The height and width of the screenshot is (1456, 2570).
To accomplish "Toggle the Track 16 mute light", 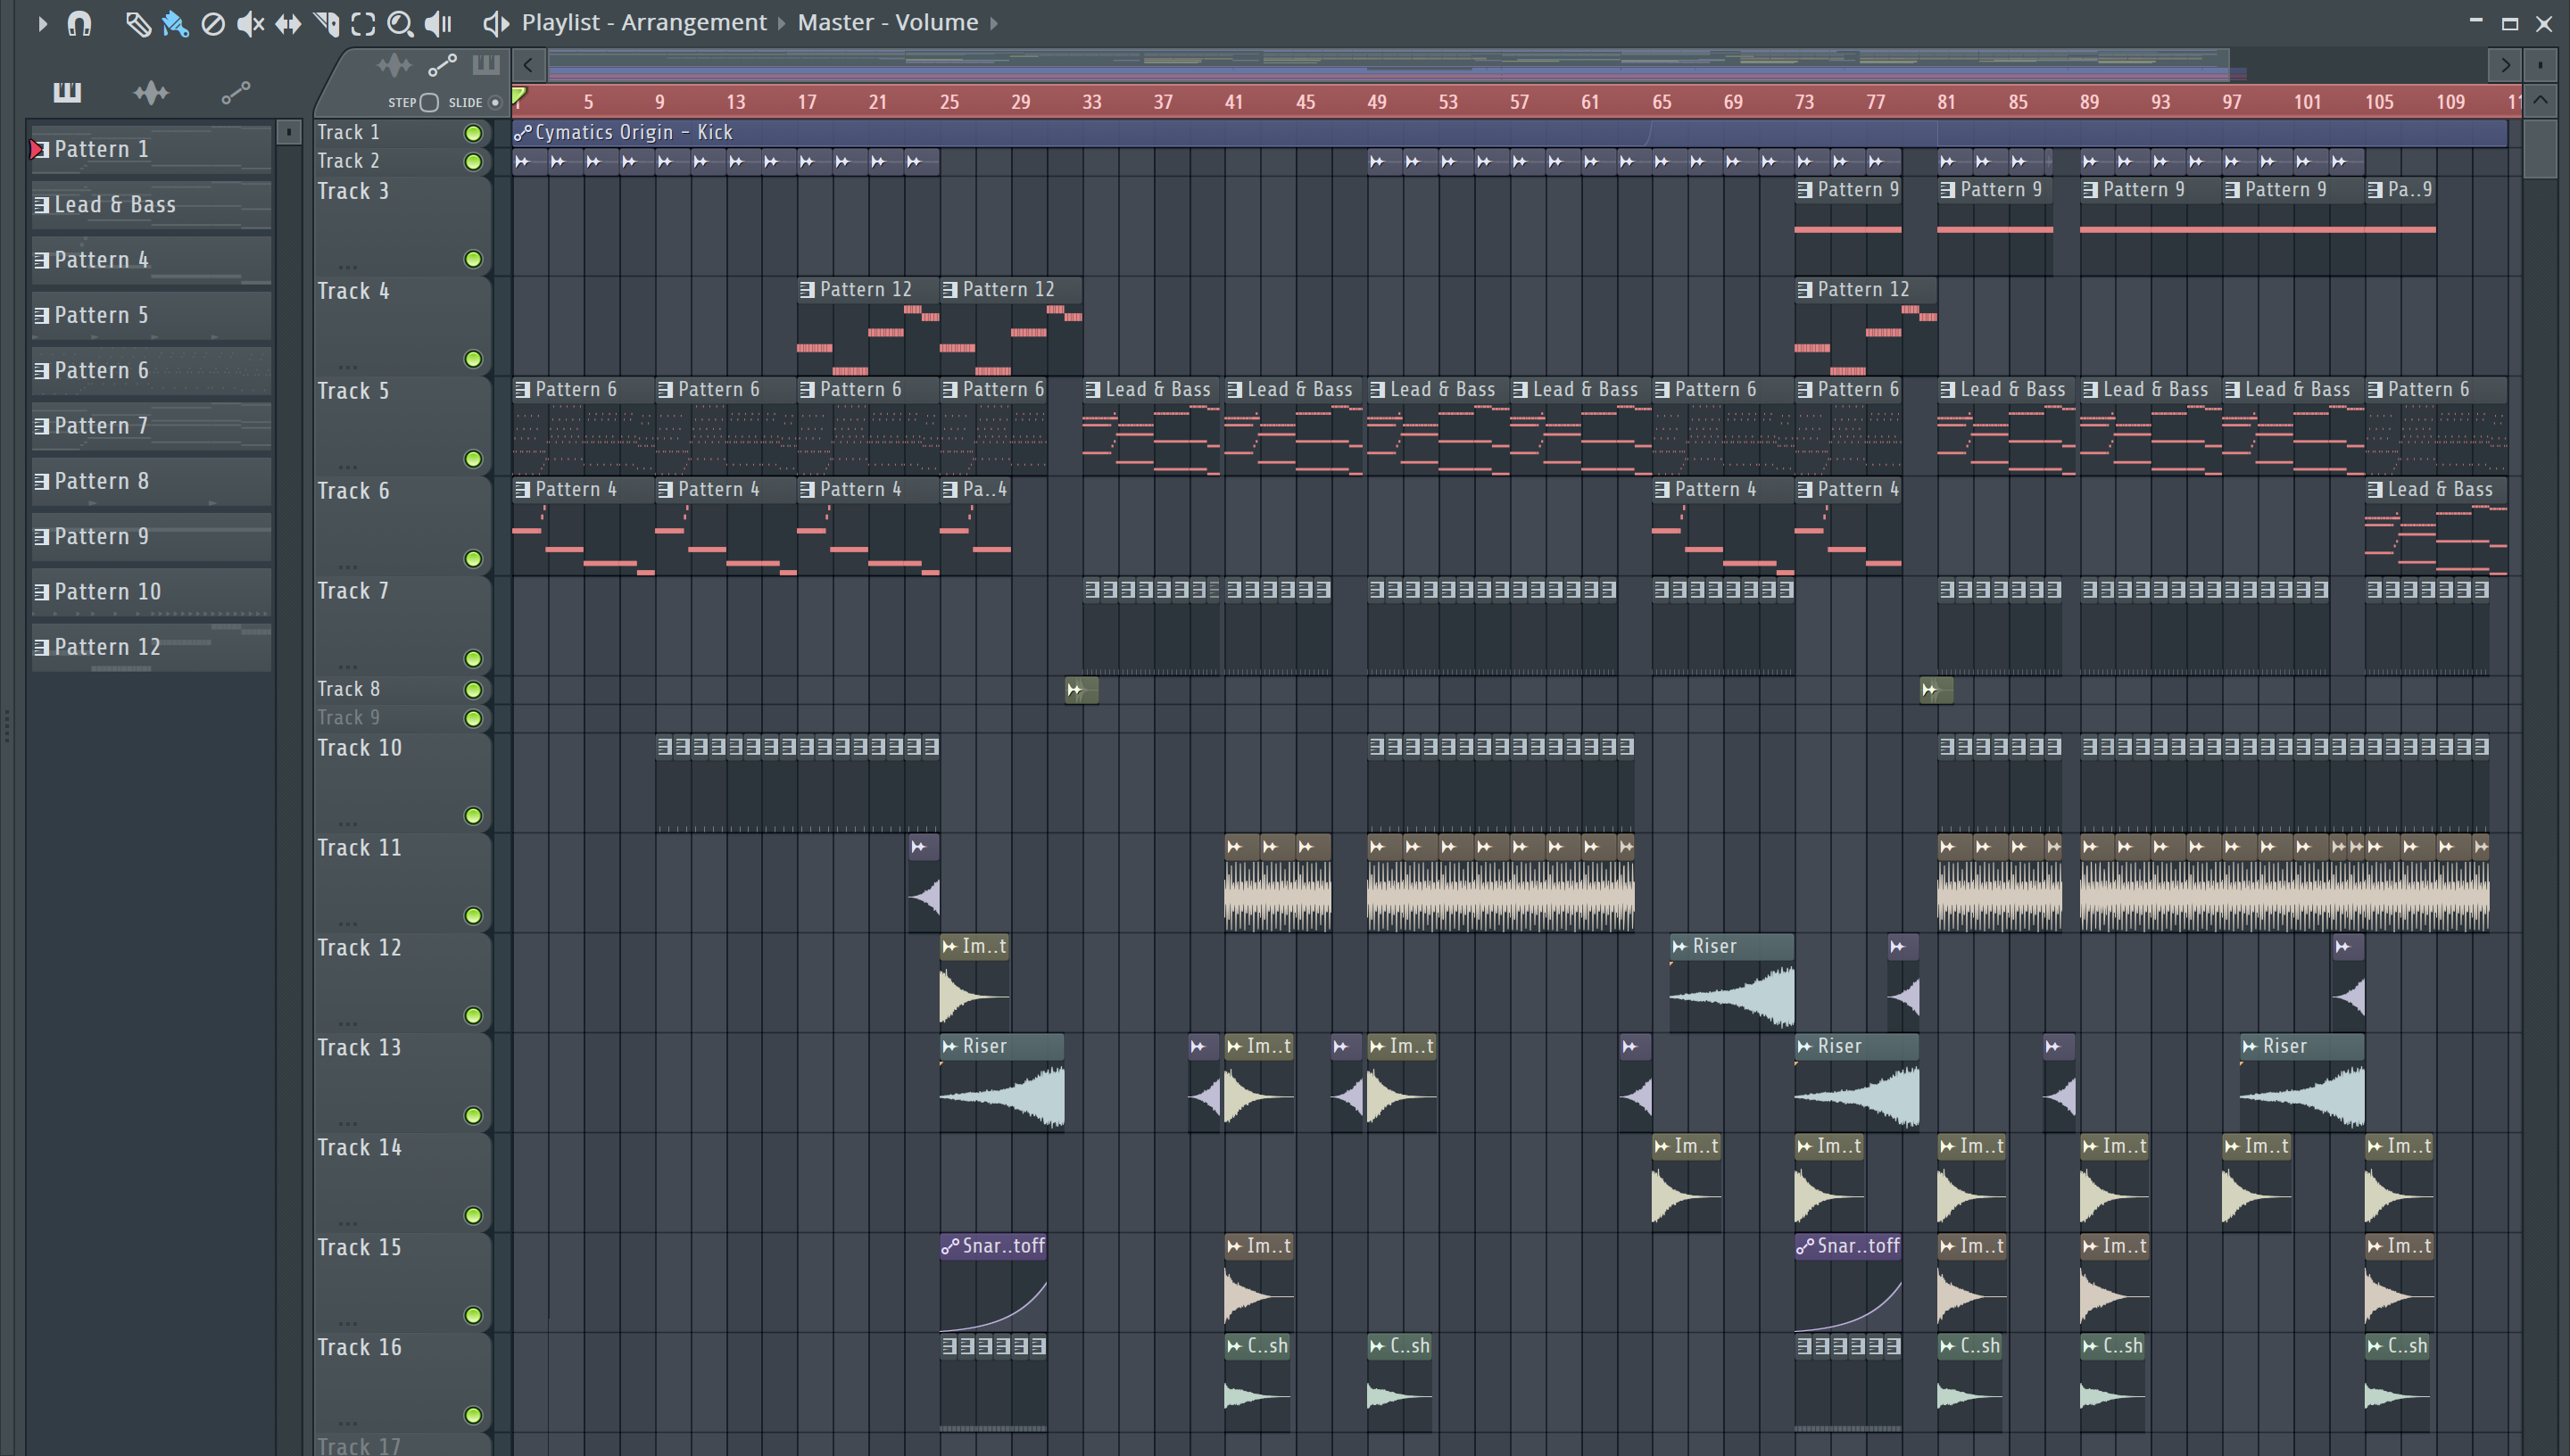I will [473, 1415].
